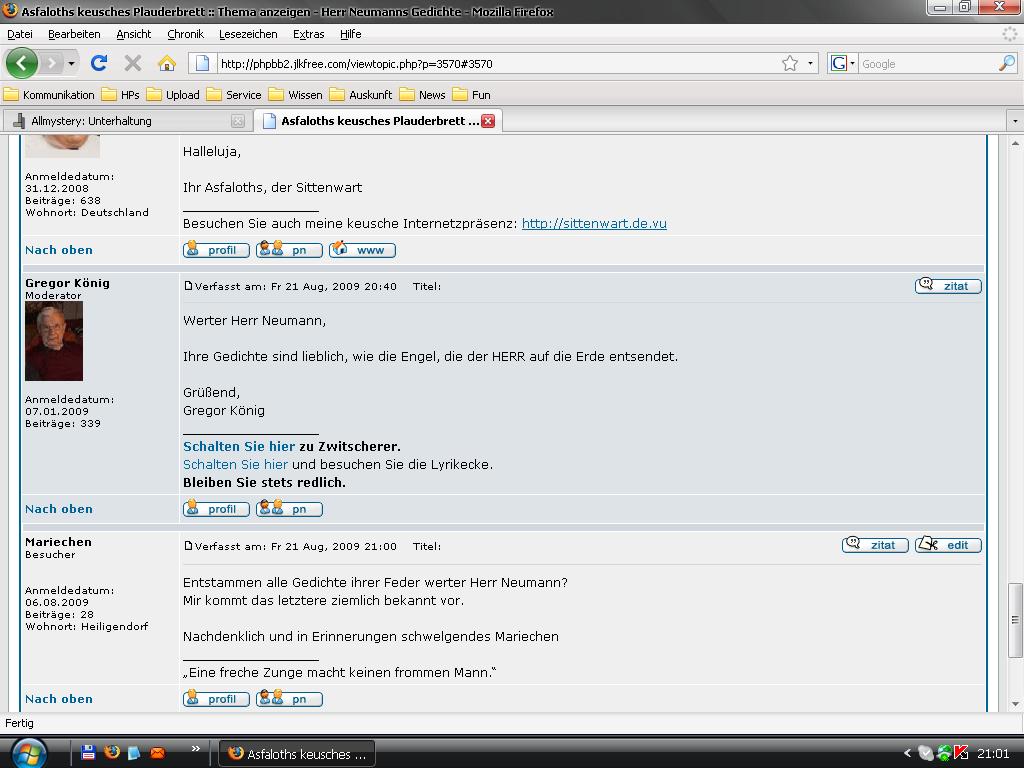Reload the page with the refresh icon
Viewport: 1024px width, 768px height.
tap(99, 63)
